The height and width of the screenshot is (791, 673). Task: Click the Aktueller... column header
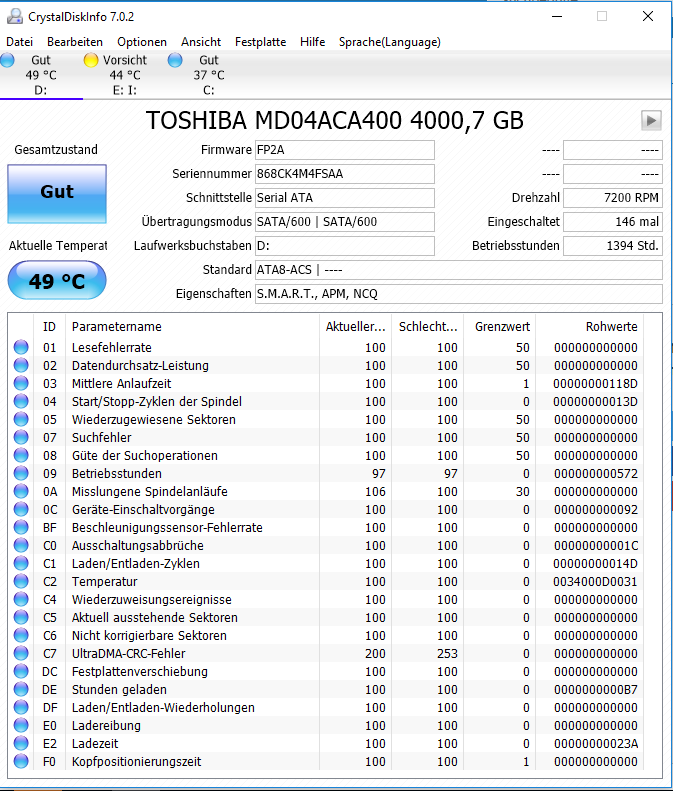356,326
